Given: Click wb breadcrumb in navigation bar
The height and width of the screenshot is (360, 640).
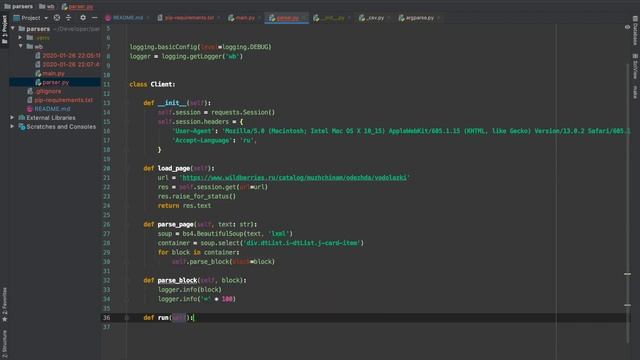Looking at the screenshot, I should point(47,7).
